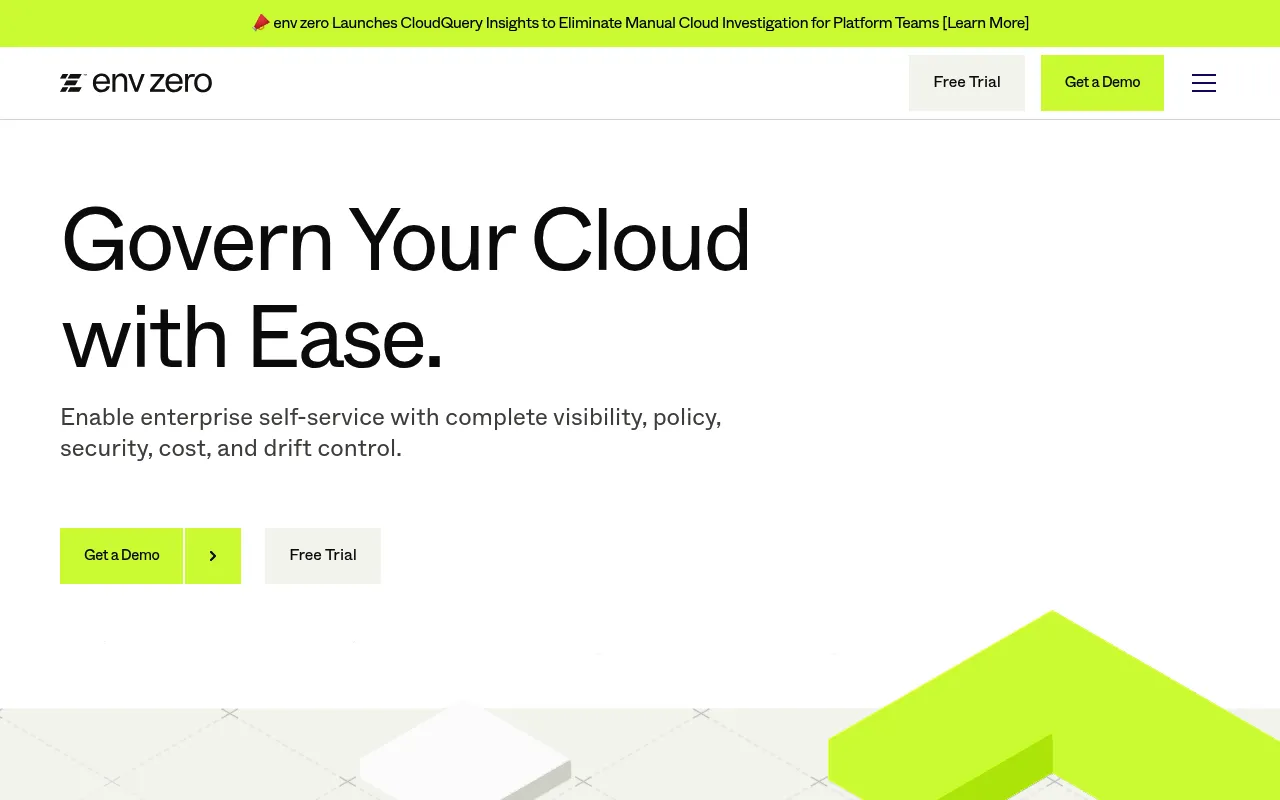
Task: Click Get a Demo in the header
Action: point(1102,83)
